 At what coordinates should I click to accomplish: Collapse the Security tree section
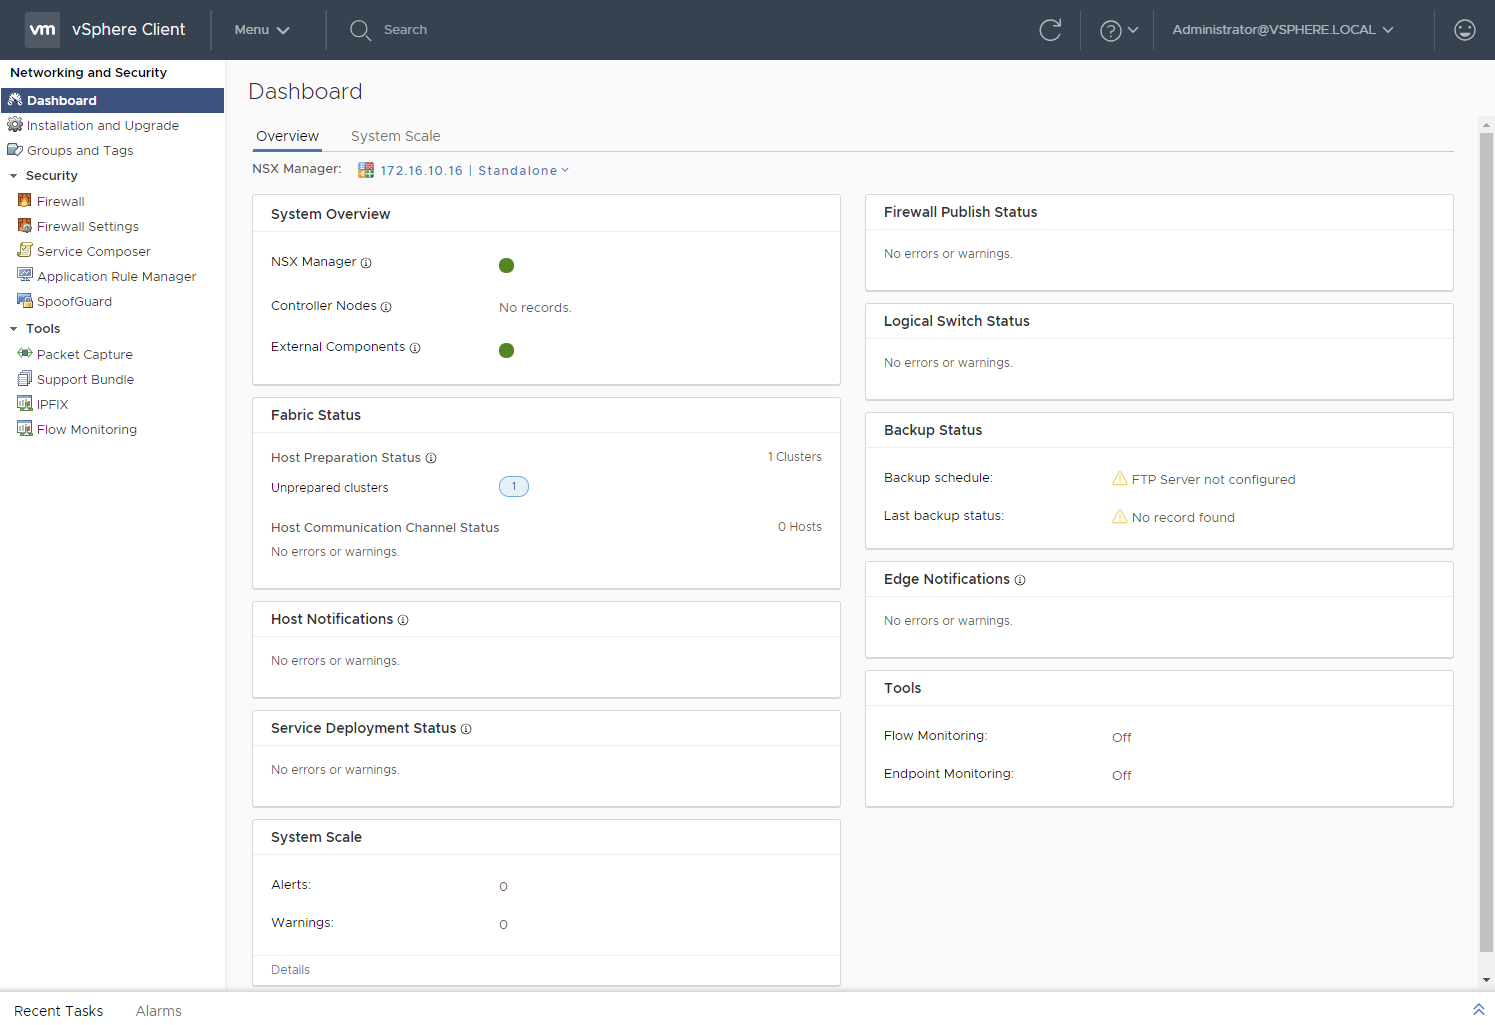coord(14,176)
